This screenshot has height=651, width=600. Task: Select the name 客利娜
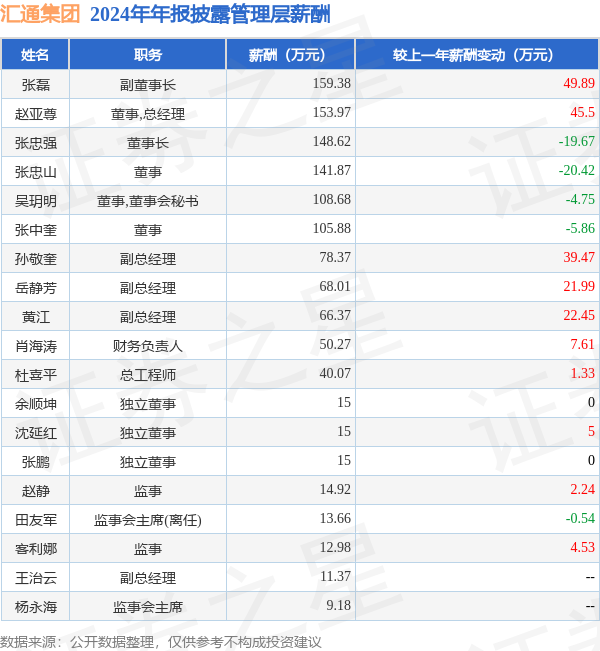(36, 549)
